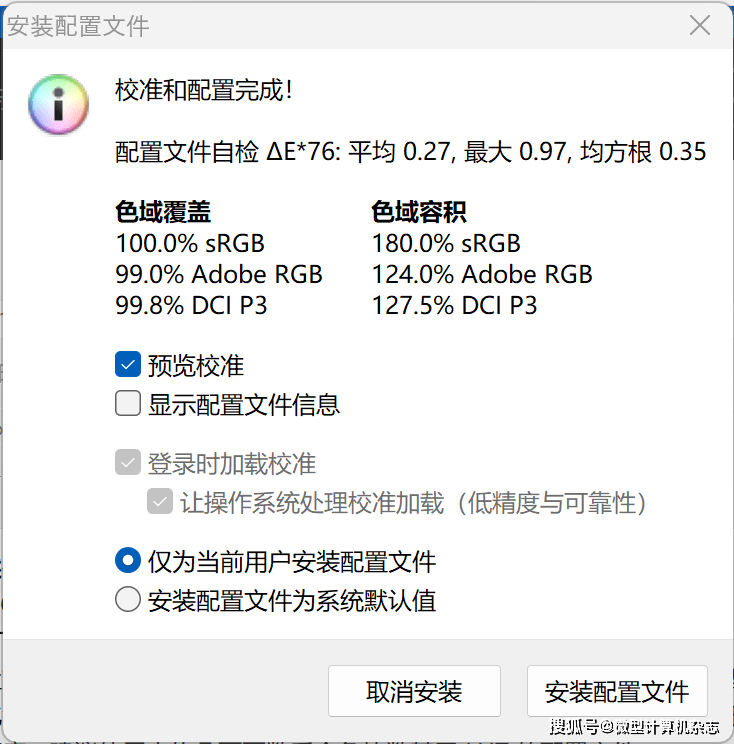This screenshot has height=744, width=734.
Task: Click the 登录时加载校准 checkbox
Action: tap(128, 464)
